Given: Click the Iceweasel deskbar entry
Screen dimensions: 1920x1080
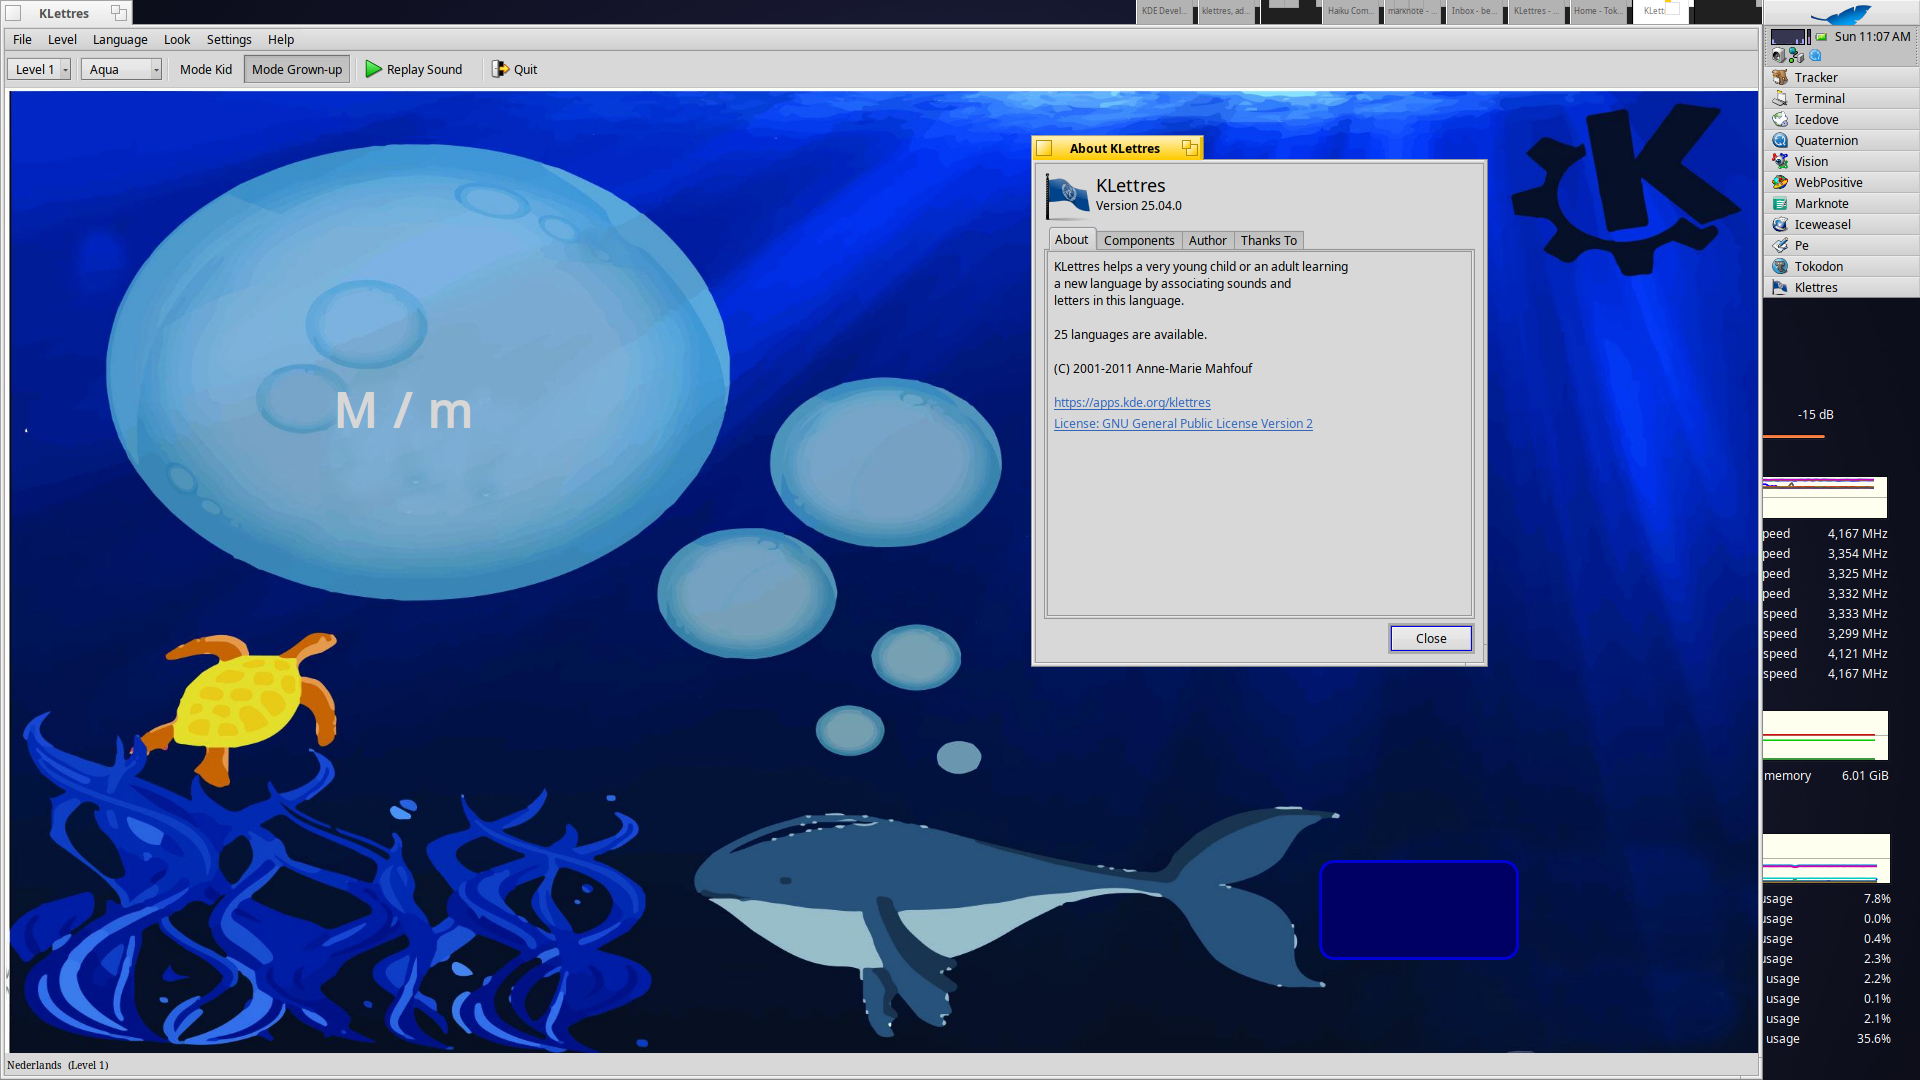Looking at the screenshot, I should tap(1821, 224).
